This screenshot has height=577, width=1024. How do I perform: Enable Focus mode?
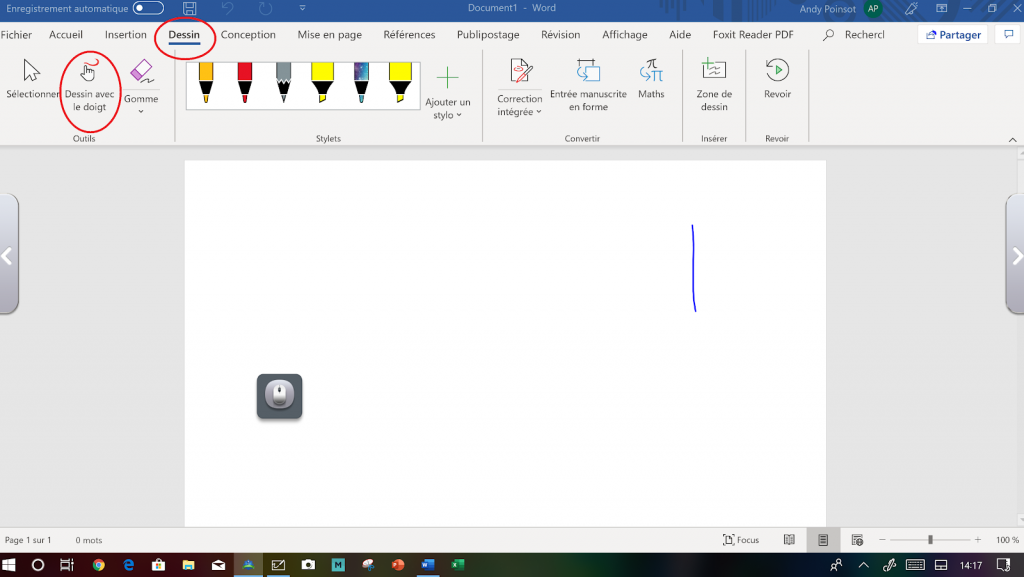[741, 540]
